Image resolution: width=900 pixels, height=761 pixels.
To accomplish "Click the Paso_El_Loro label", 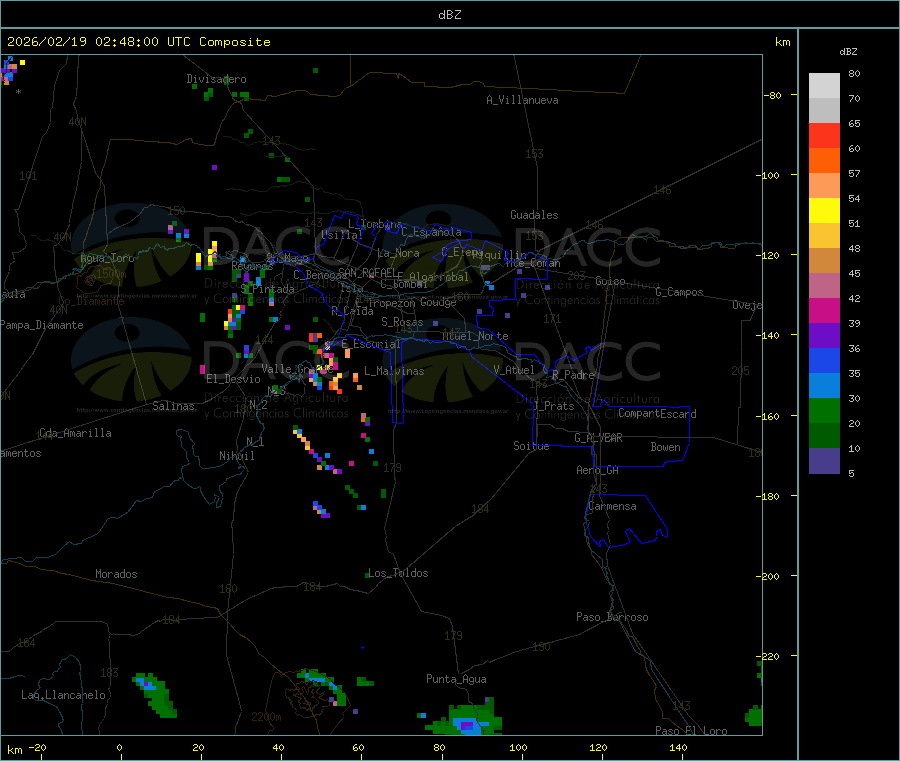I will pos(691,731).
